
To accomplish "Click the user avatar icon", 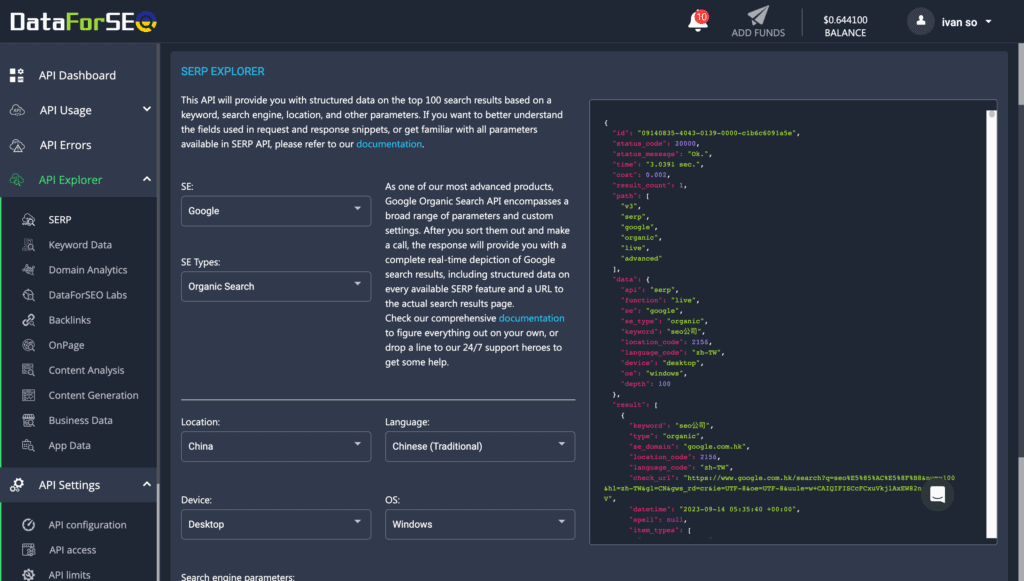I will pos(921,22).
